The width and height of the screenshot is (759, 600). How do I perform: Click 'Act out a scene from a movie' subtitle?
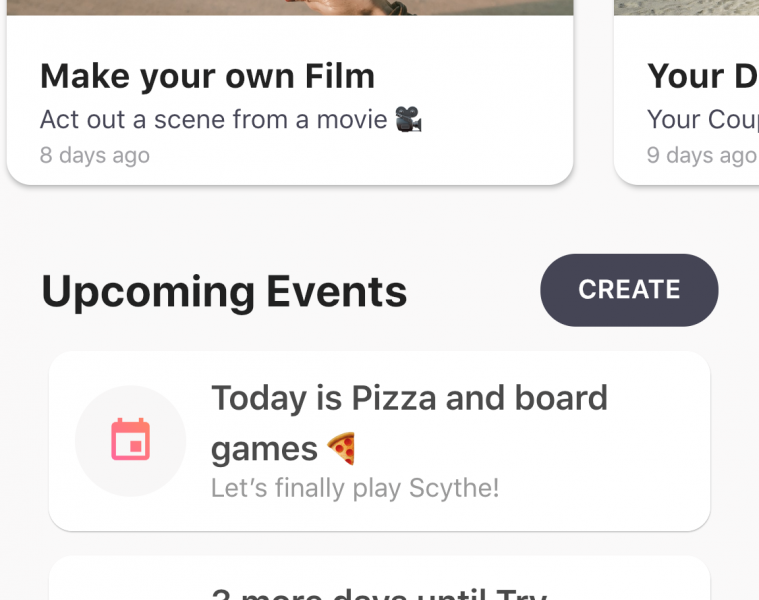(x=213, y=120)
